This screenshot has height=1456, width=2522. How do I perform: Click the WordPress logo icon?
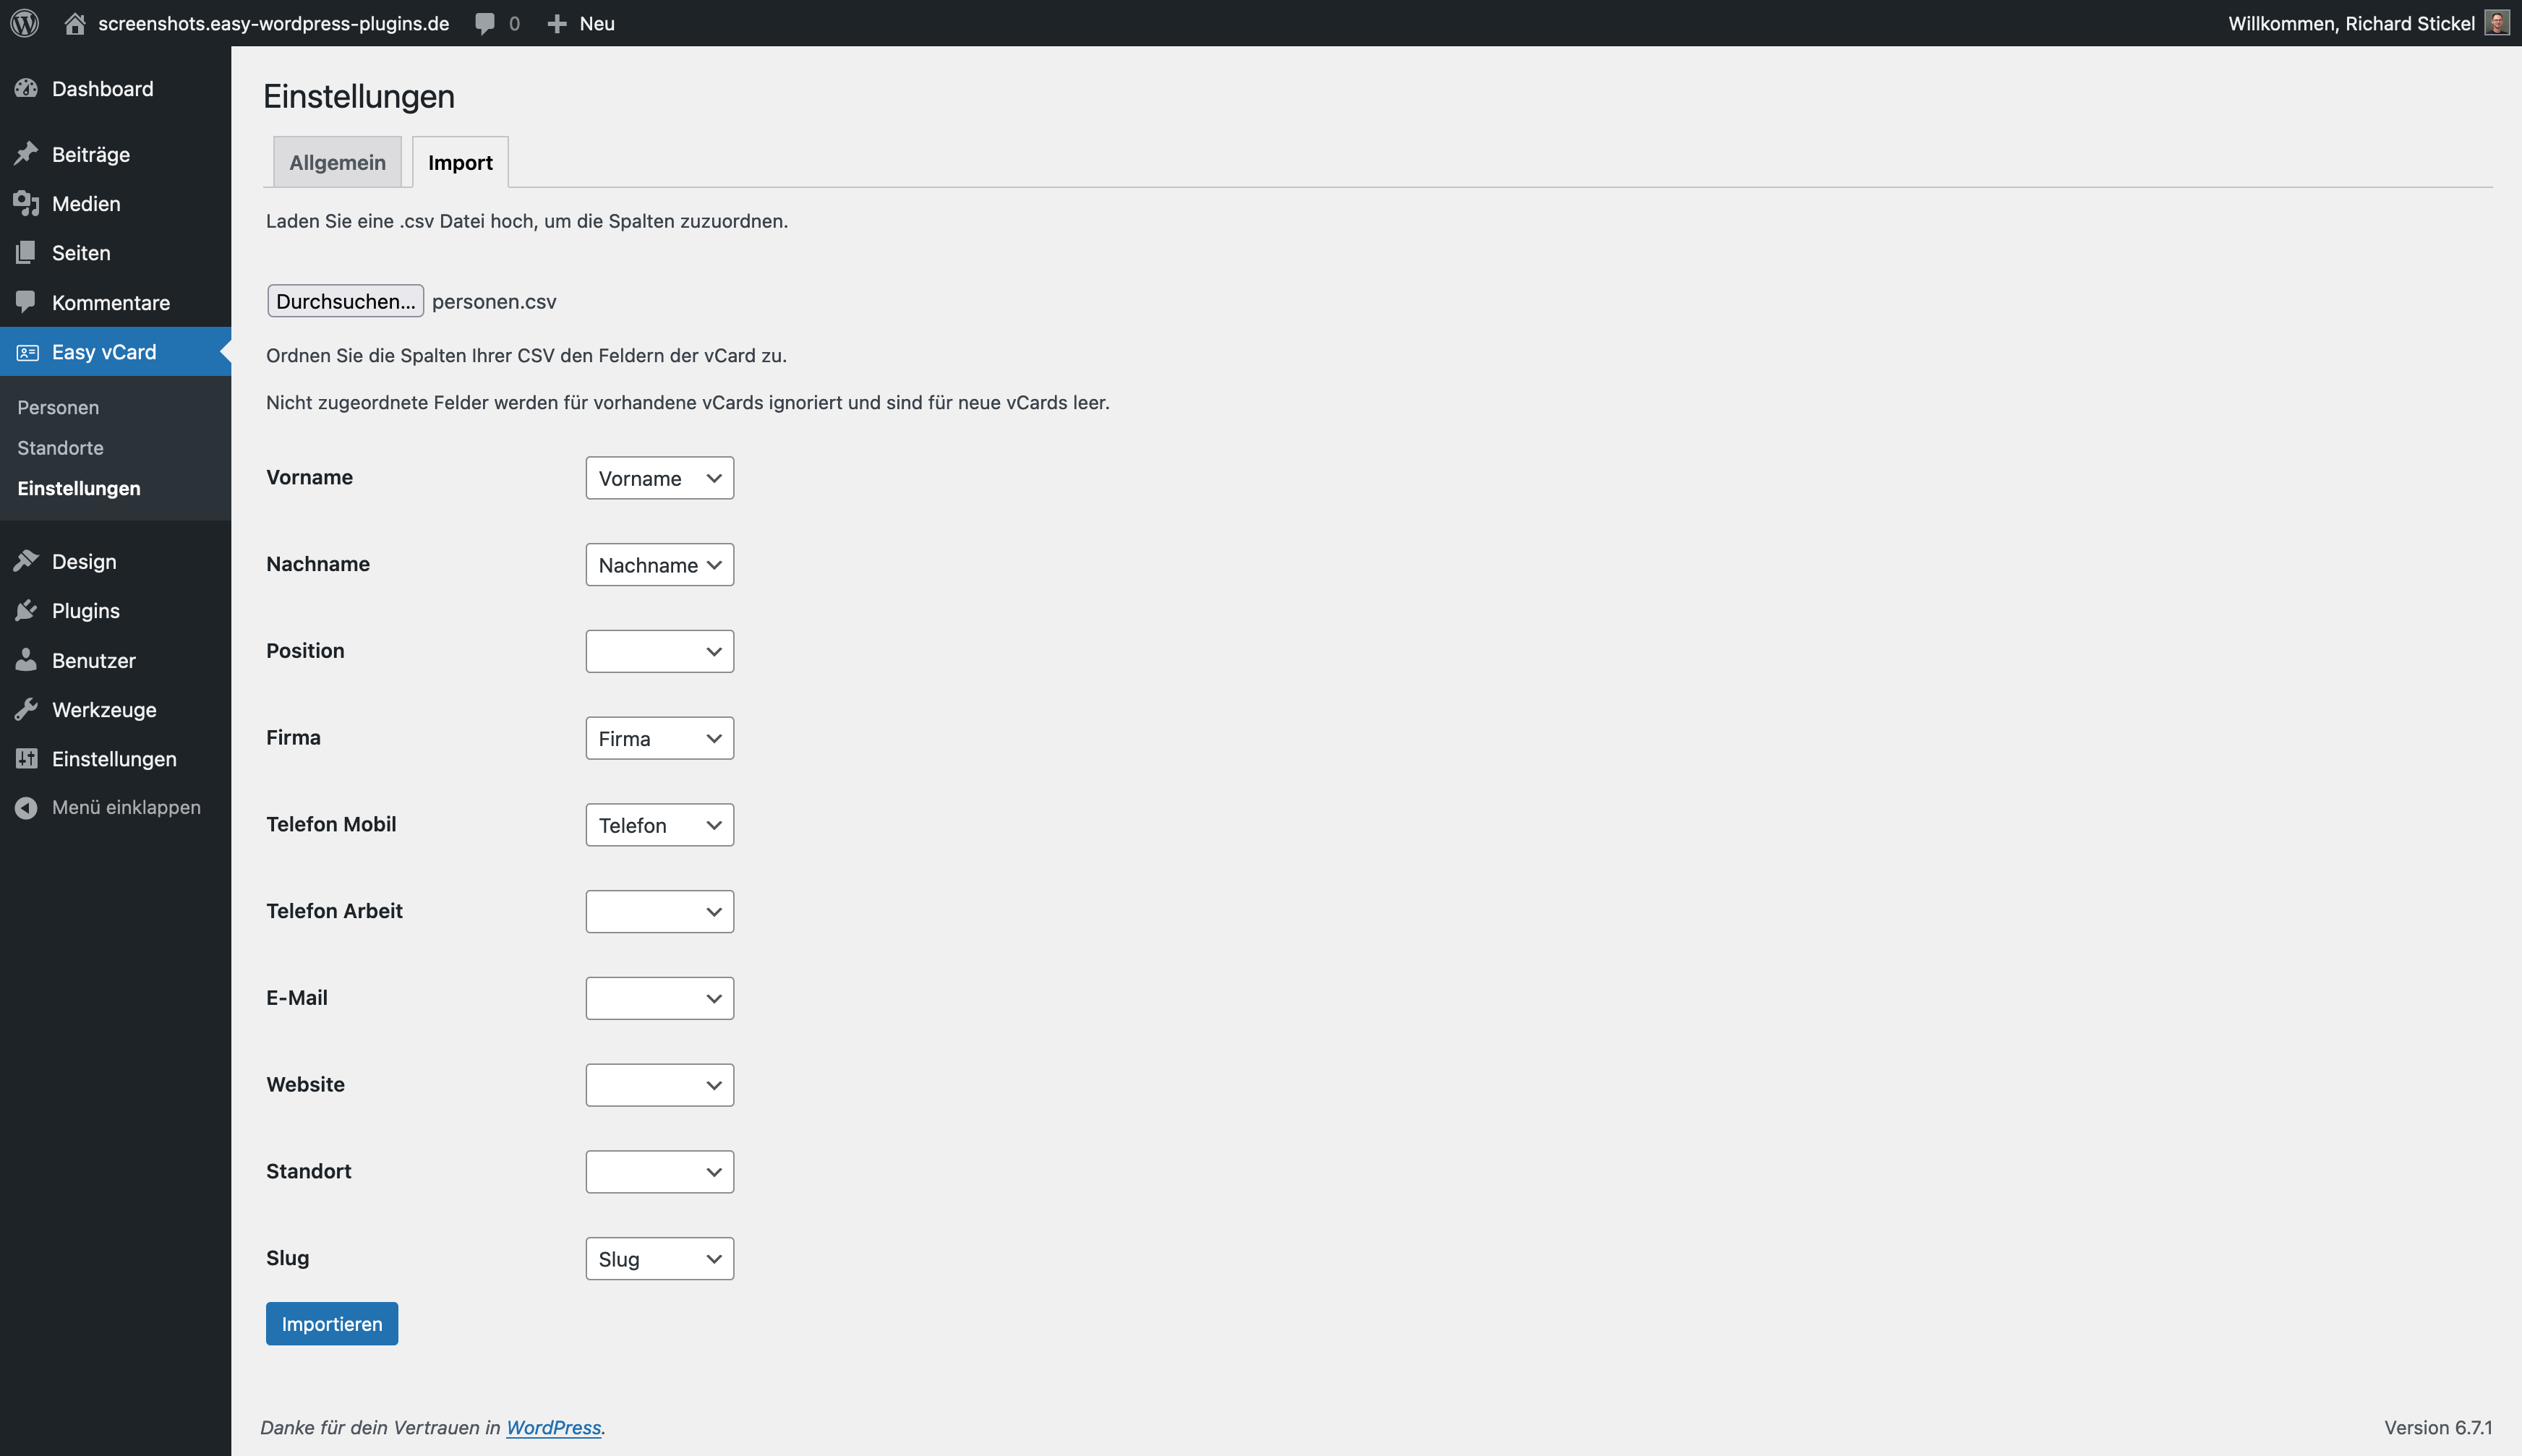click(x=25, y=23)
